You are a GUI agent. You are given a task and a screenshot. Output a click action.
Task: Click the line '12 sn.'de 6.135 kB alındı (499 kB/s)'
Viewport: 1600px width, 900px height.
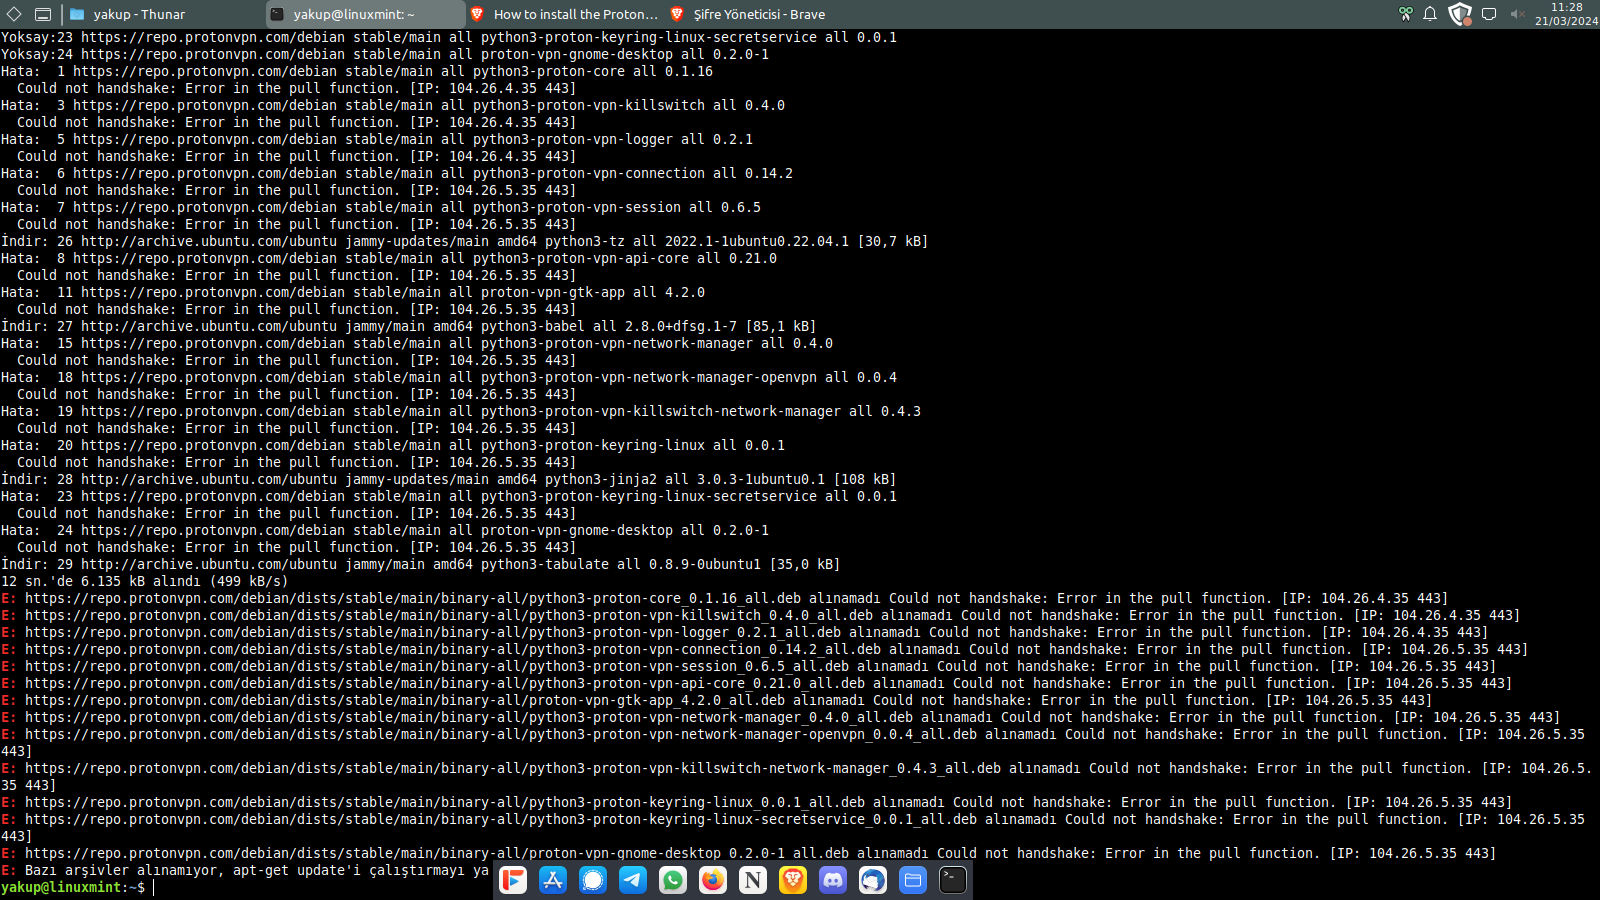(145, 581)
